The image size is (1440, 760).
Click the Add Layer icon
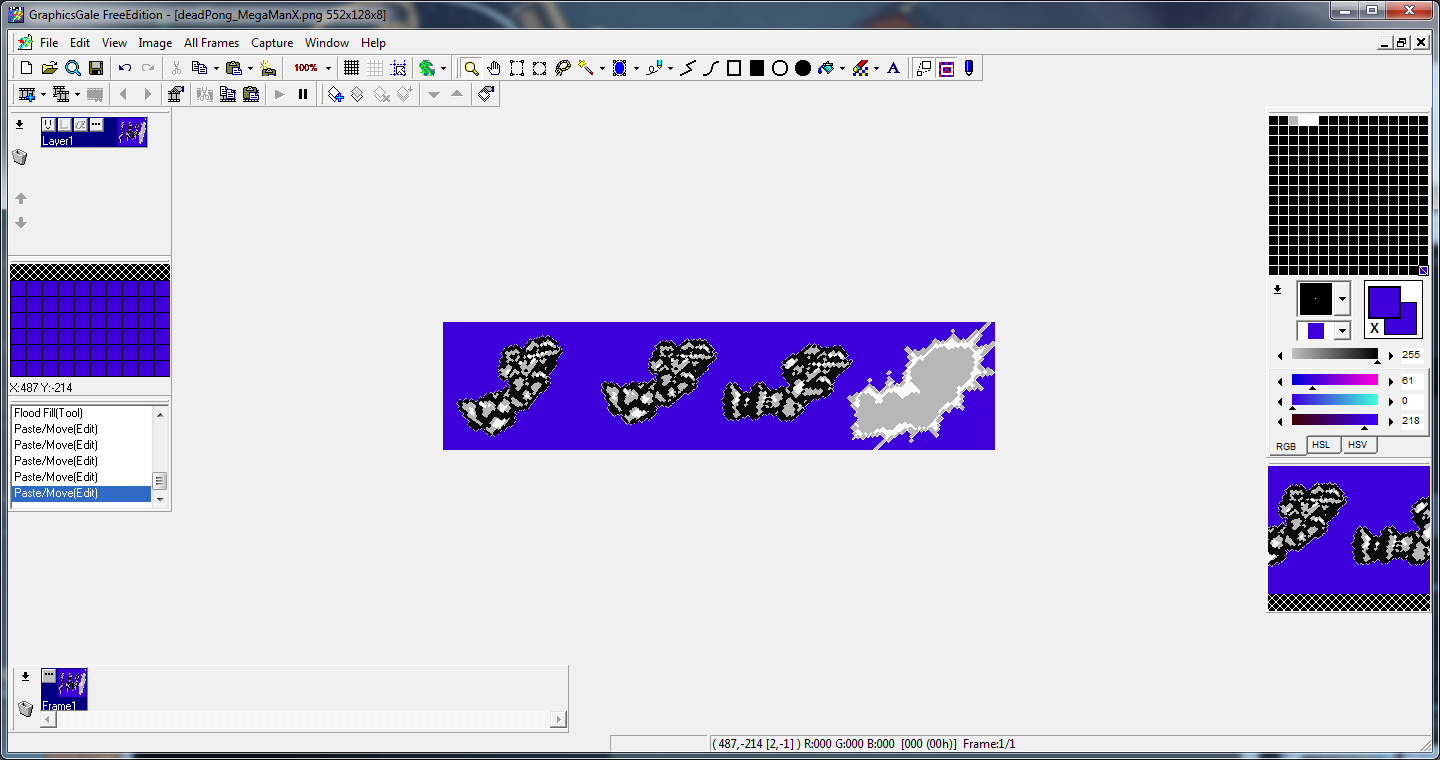pos(336,94)
